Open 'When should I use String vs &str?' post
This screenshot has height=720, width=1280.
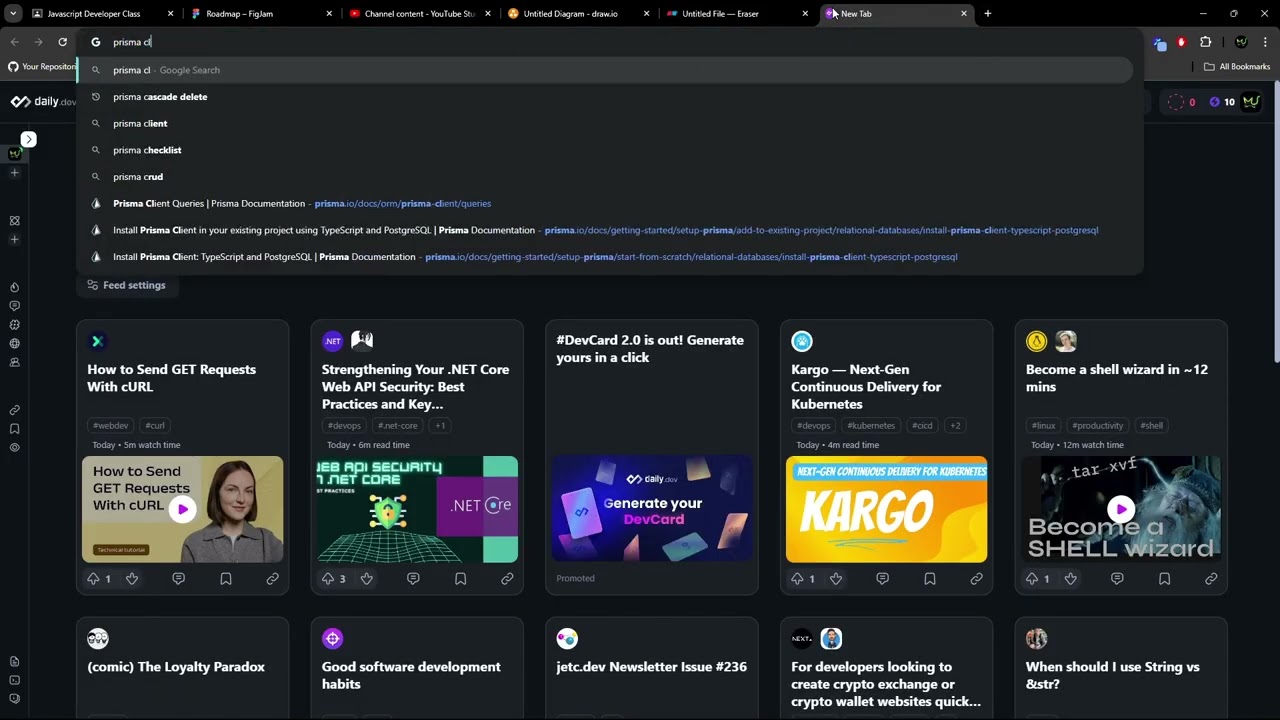(x=1112, y=675)
